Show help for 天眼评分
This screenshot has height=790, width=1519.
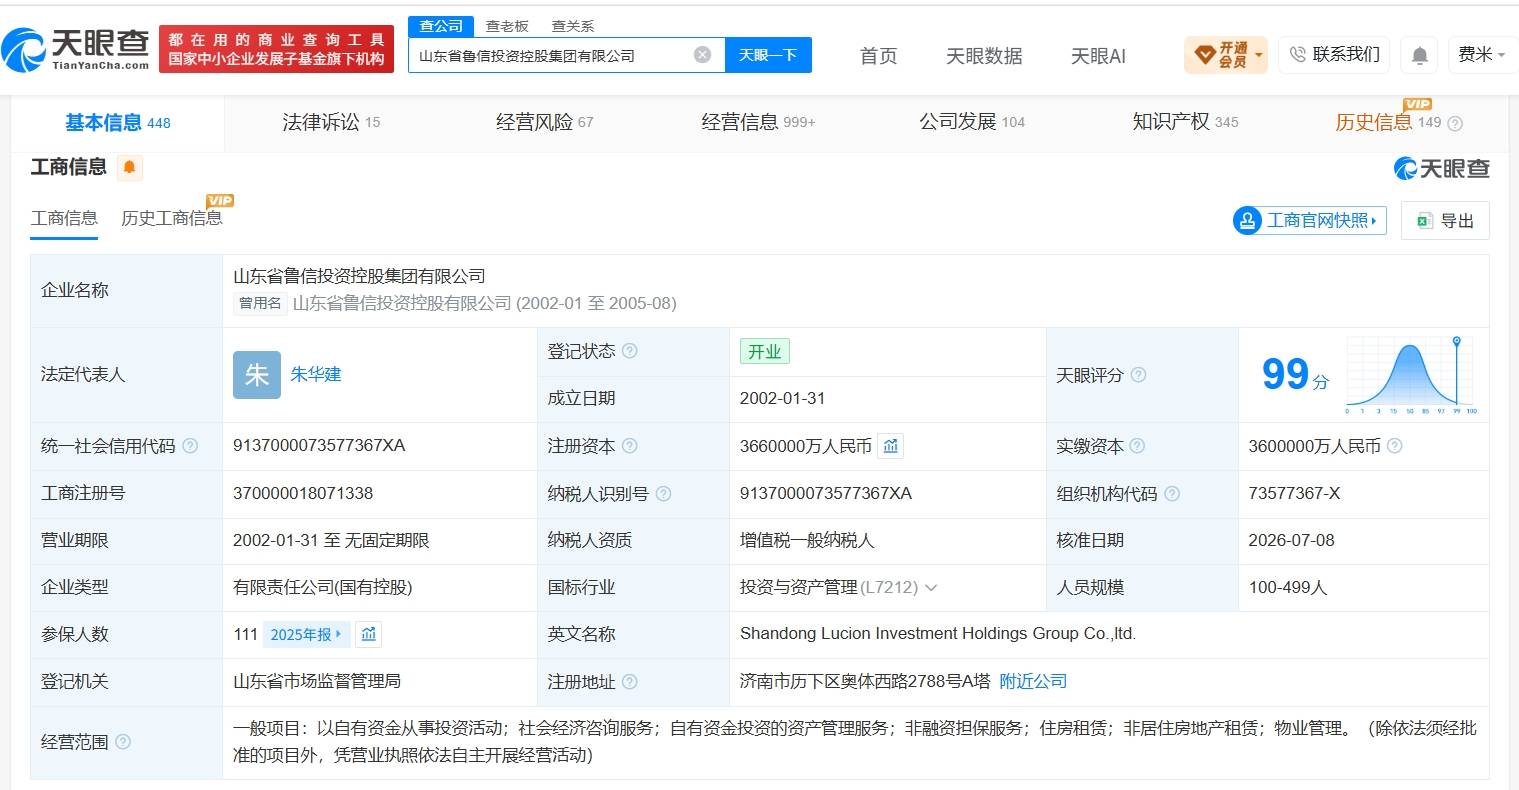(x=1138, y=375)
